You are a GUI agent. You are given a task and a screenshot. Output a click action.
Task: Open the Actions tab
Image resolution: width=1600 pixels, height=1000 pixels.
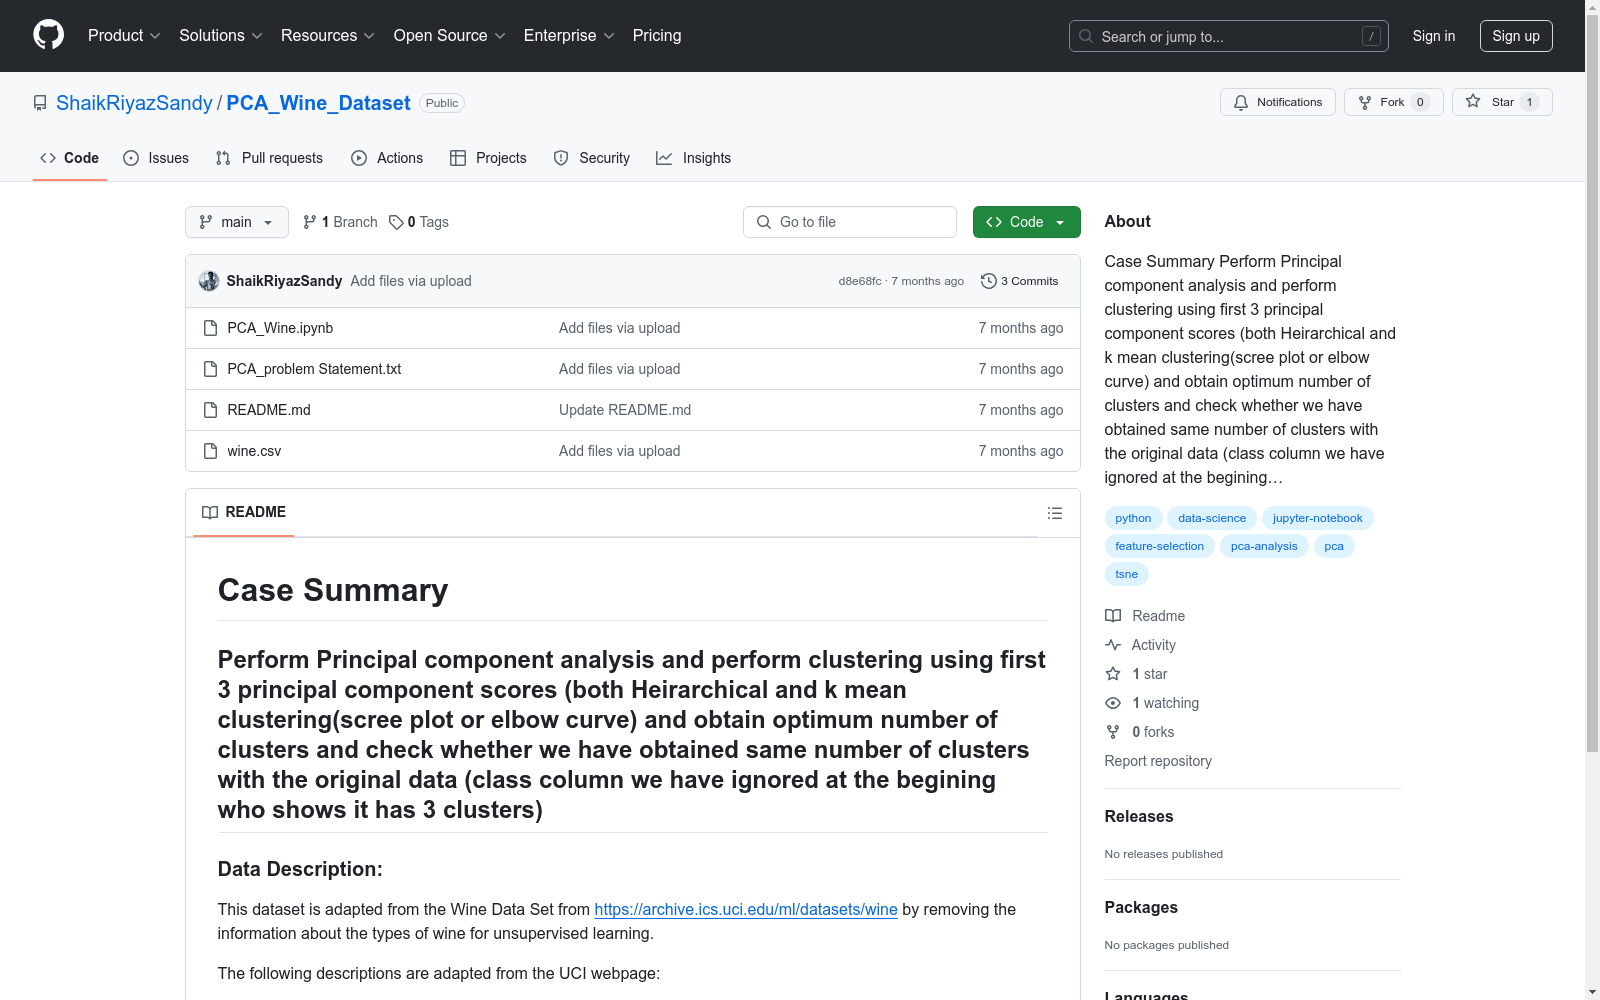[x=387, y=158]
